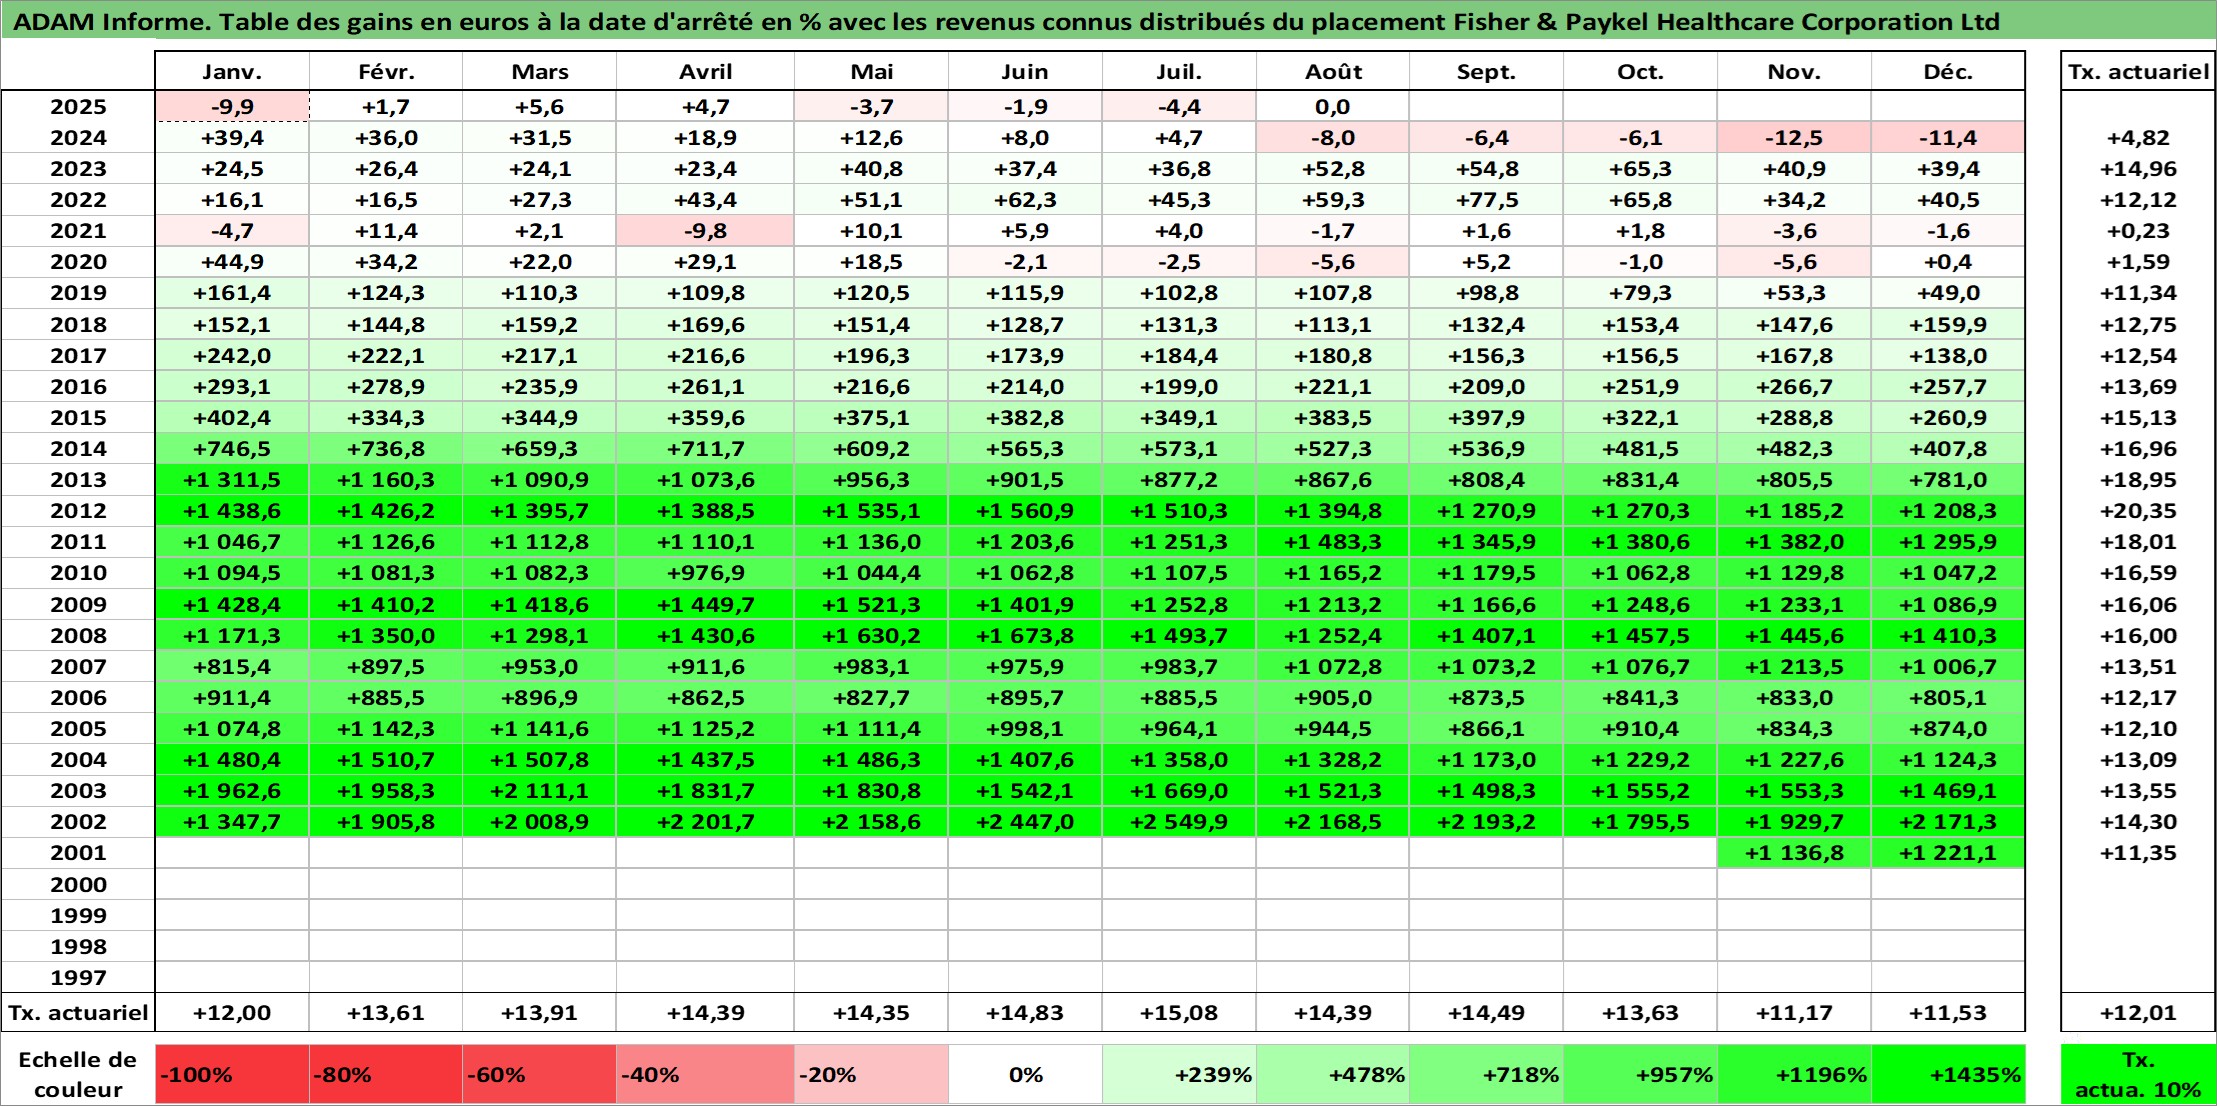Click the +402,4 cell in 2015 row
This screenshot has width=2217, height=1106.
232,418
